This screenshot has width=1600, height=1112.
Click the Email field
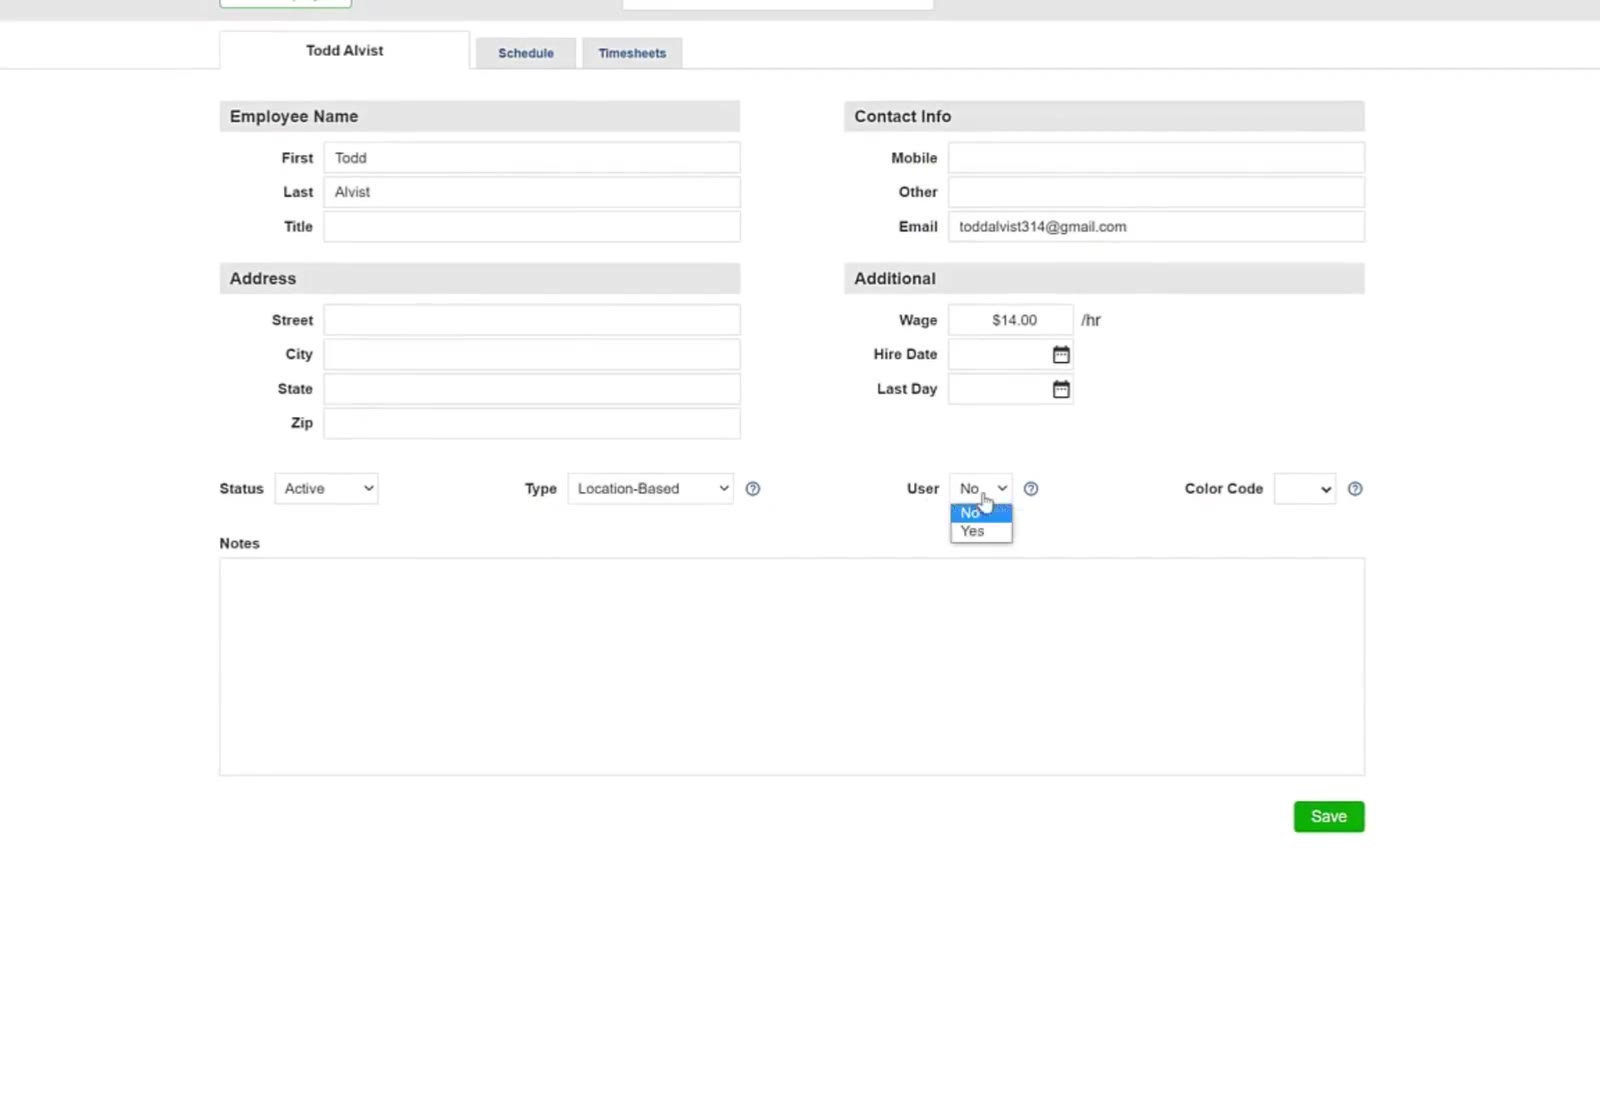[1156, 226]
